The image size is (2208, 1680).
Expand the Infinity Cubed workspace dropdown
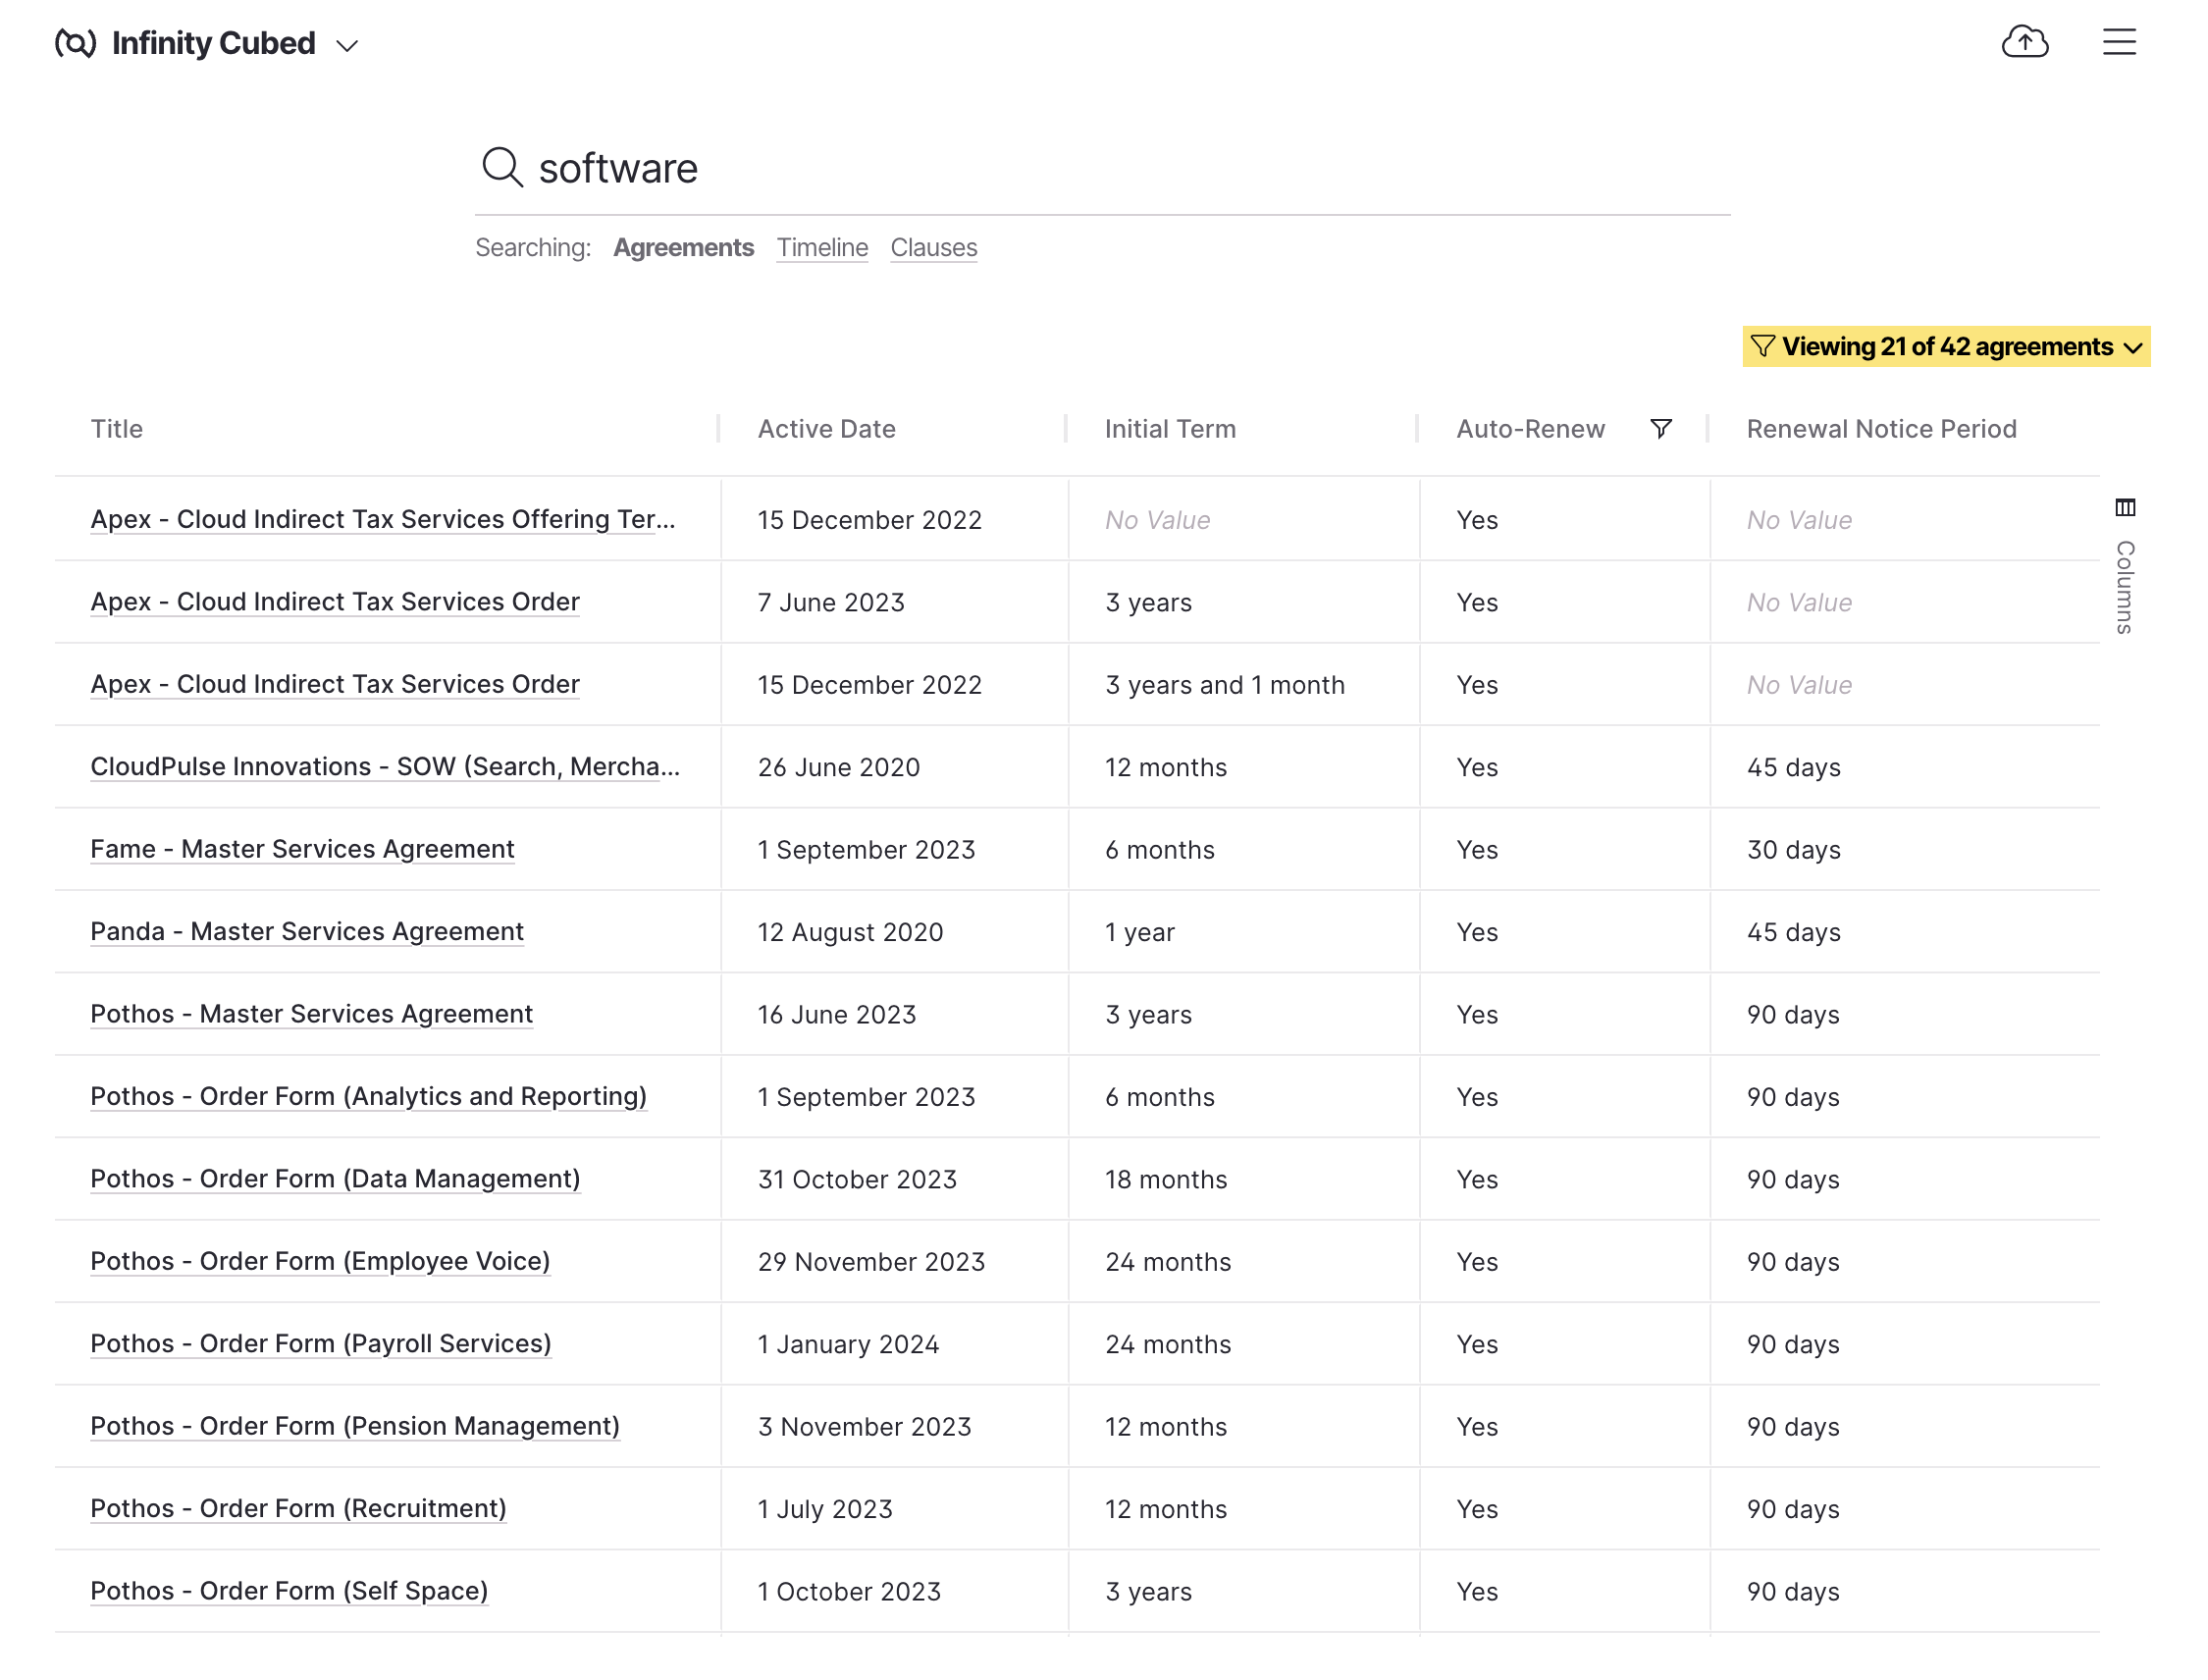347,45
